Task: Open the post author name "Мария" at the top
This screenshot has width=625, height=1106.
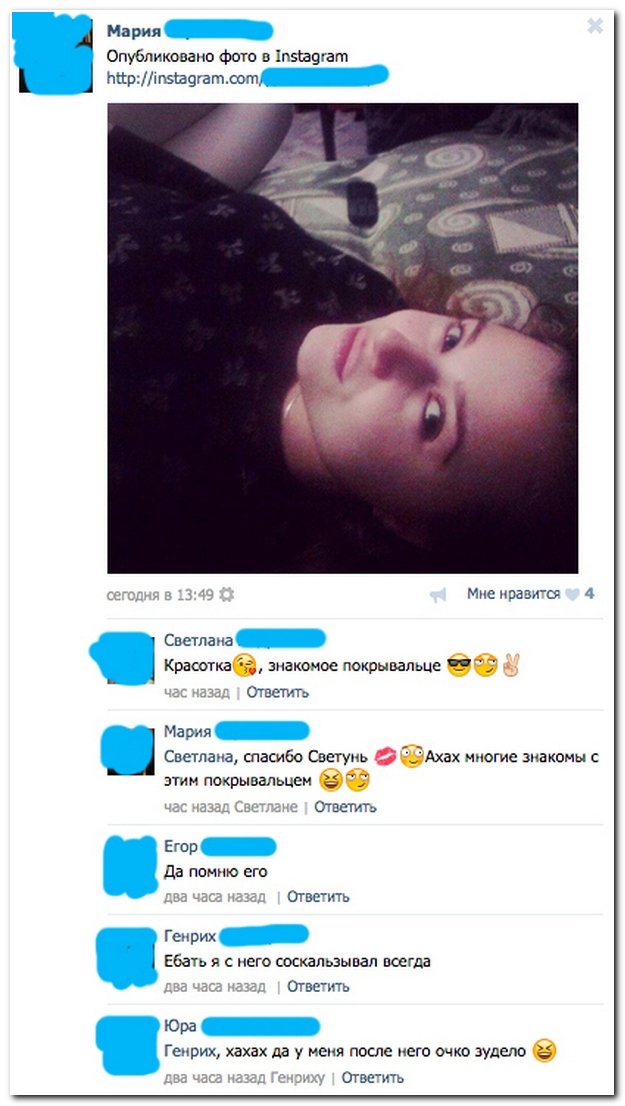Action: 134,32
